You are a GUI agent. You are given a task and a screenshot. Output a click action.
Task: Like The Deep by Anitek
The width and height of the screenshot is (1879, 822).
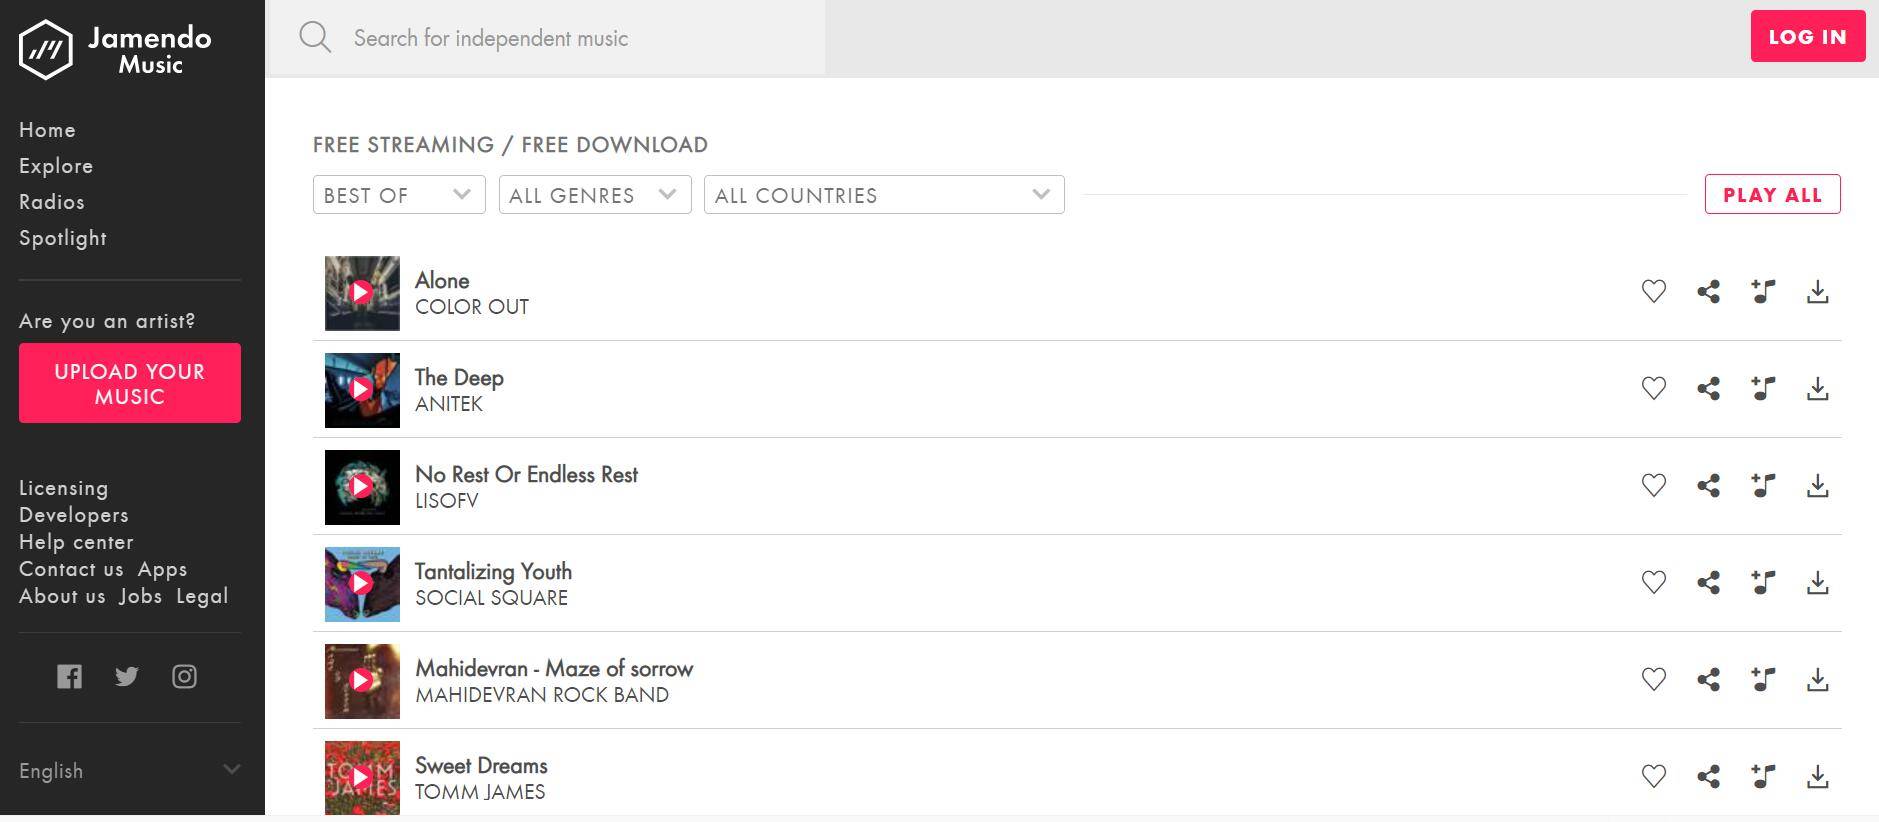pos(1654,388)
